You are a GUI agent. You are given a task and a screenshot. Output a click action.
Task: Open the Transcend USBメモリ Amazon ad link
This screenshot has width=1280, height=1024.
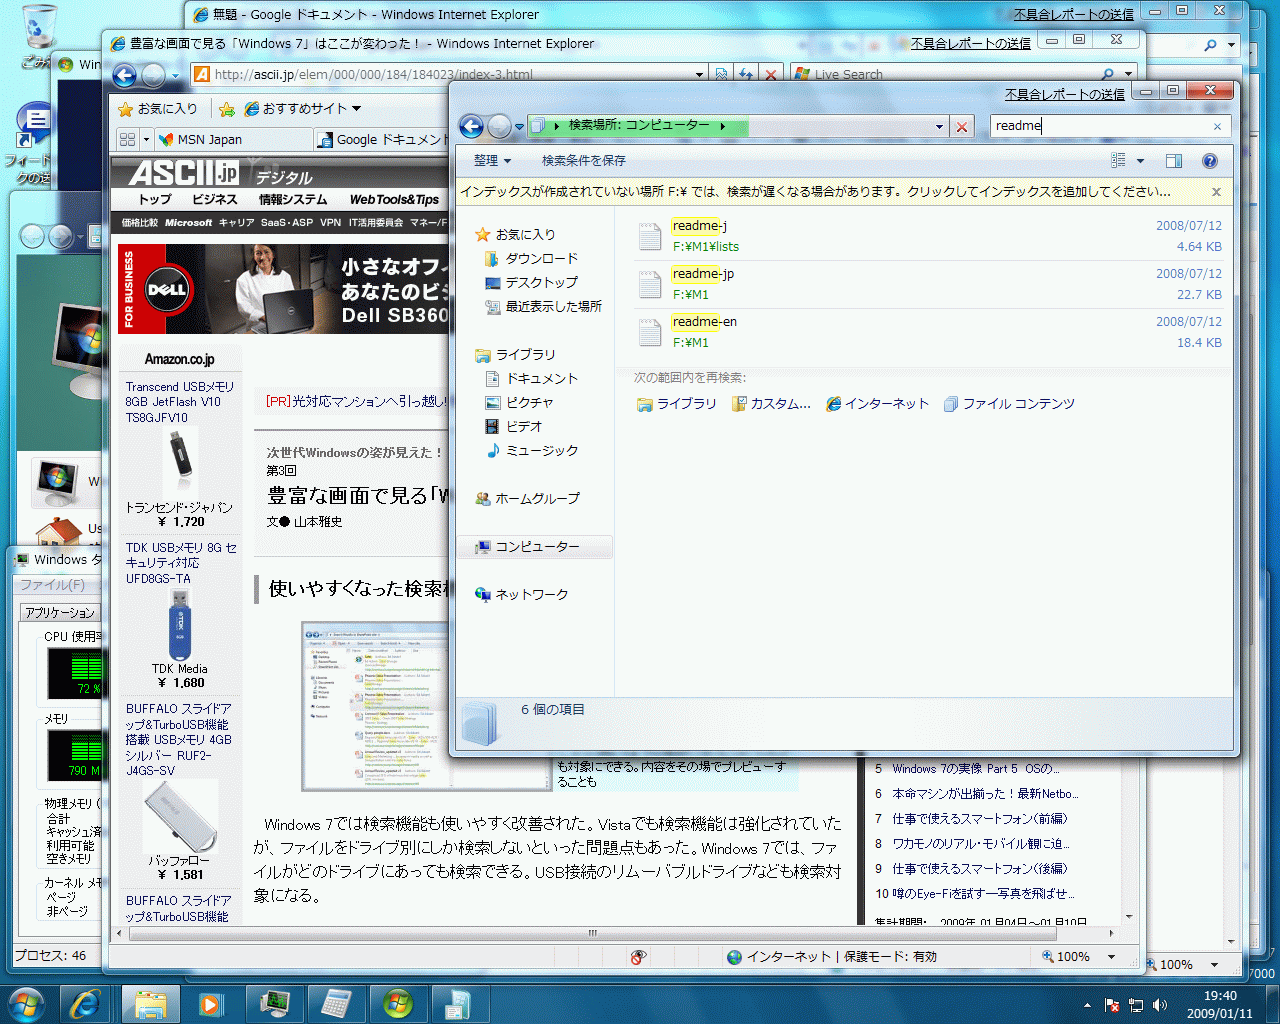tap(180, 402)
